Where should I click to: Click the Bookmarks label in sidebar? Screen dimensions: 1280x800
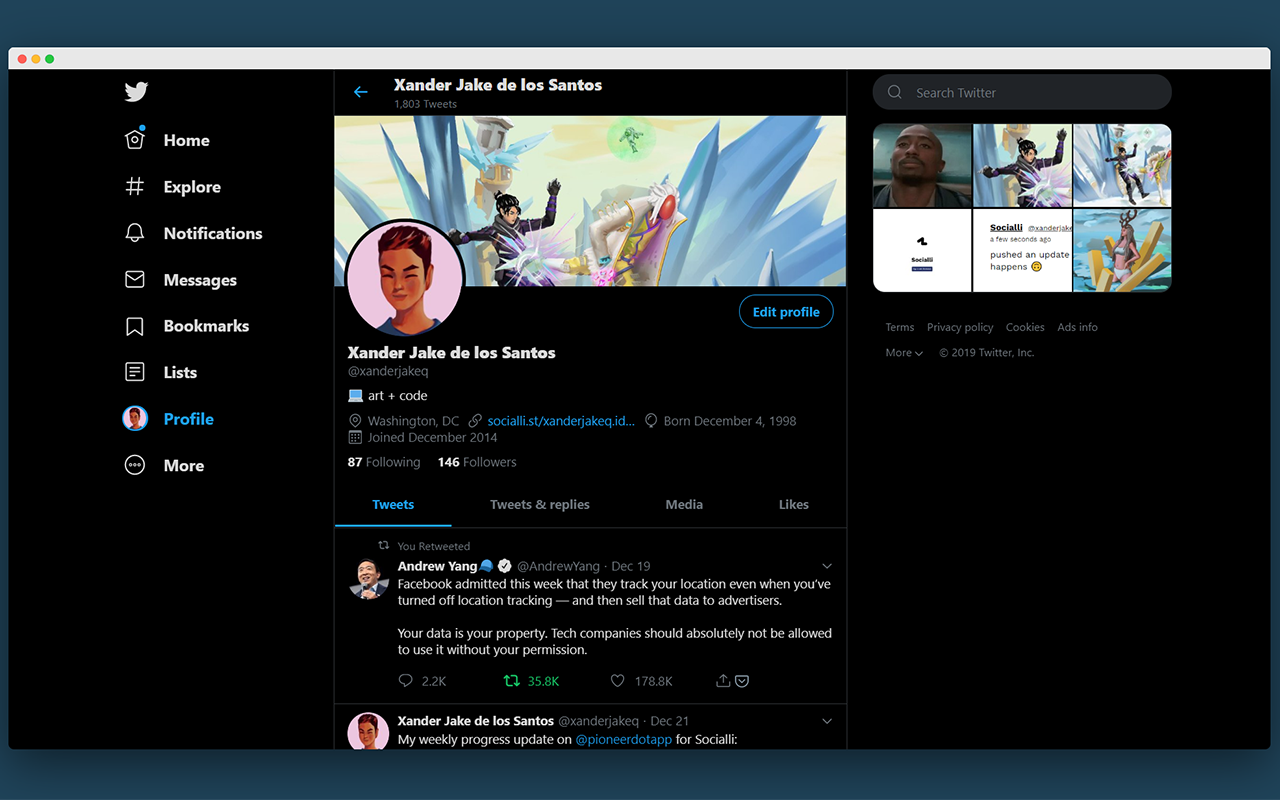[x=206, y=326]
